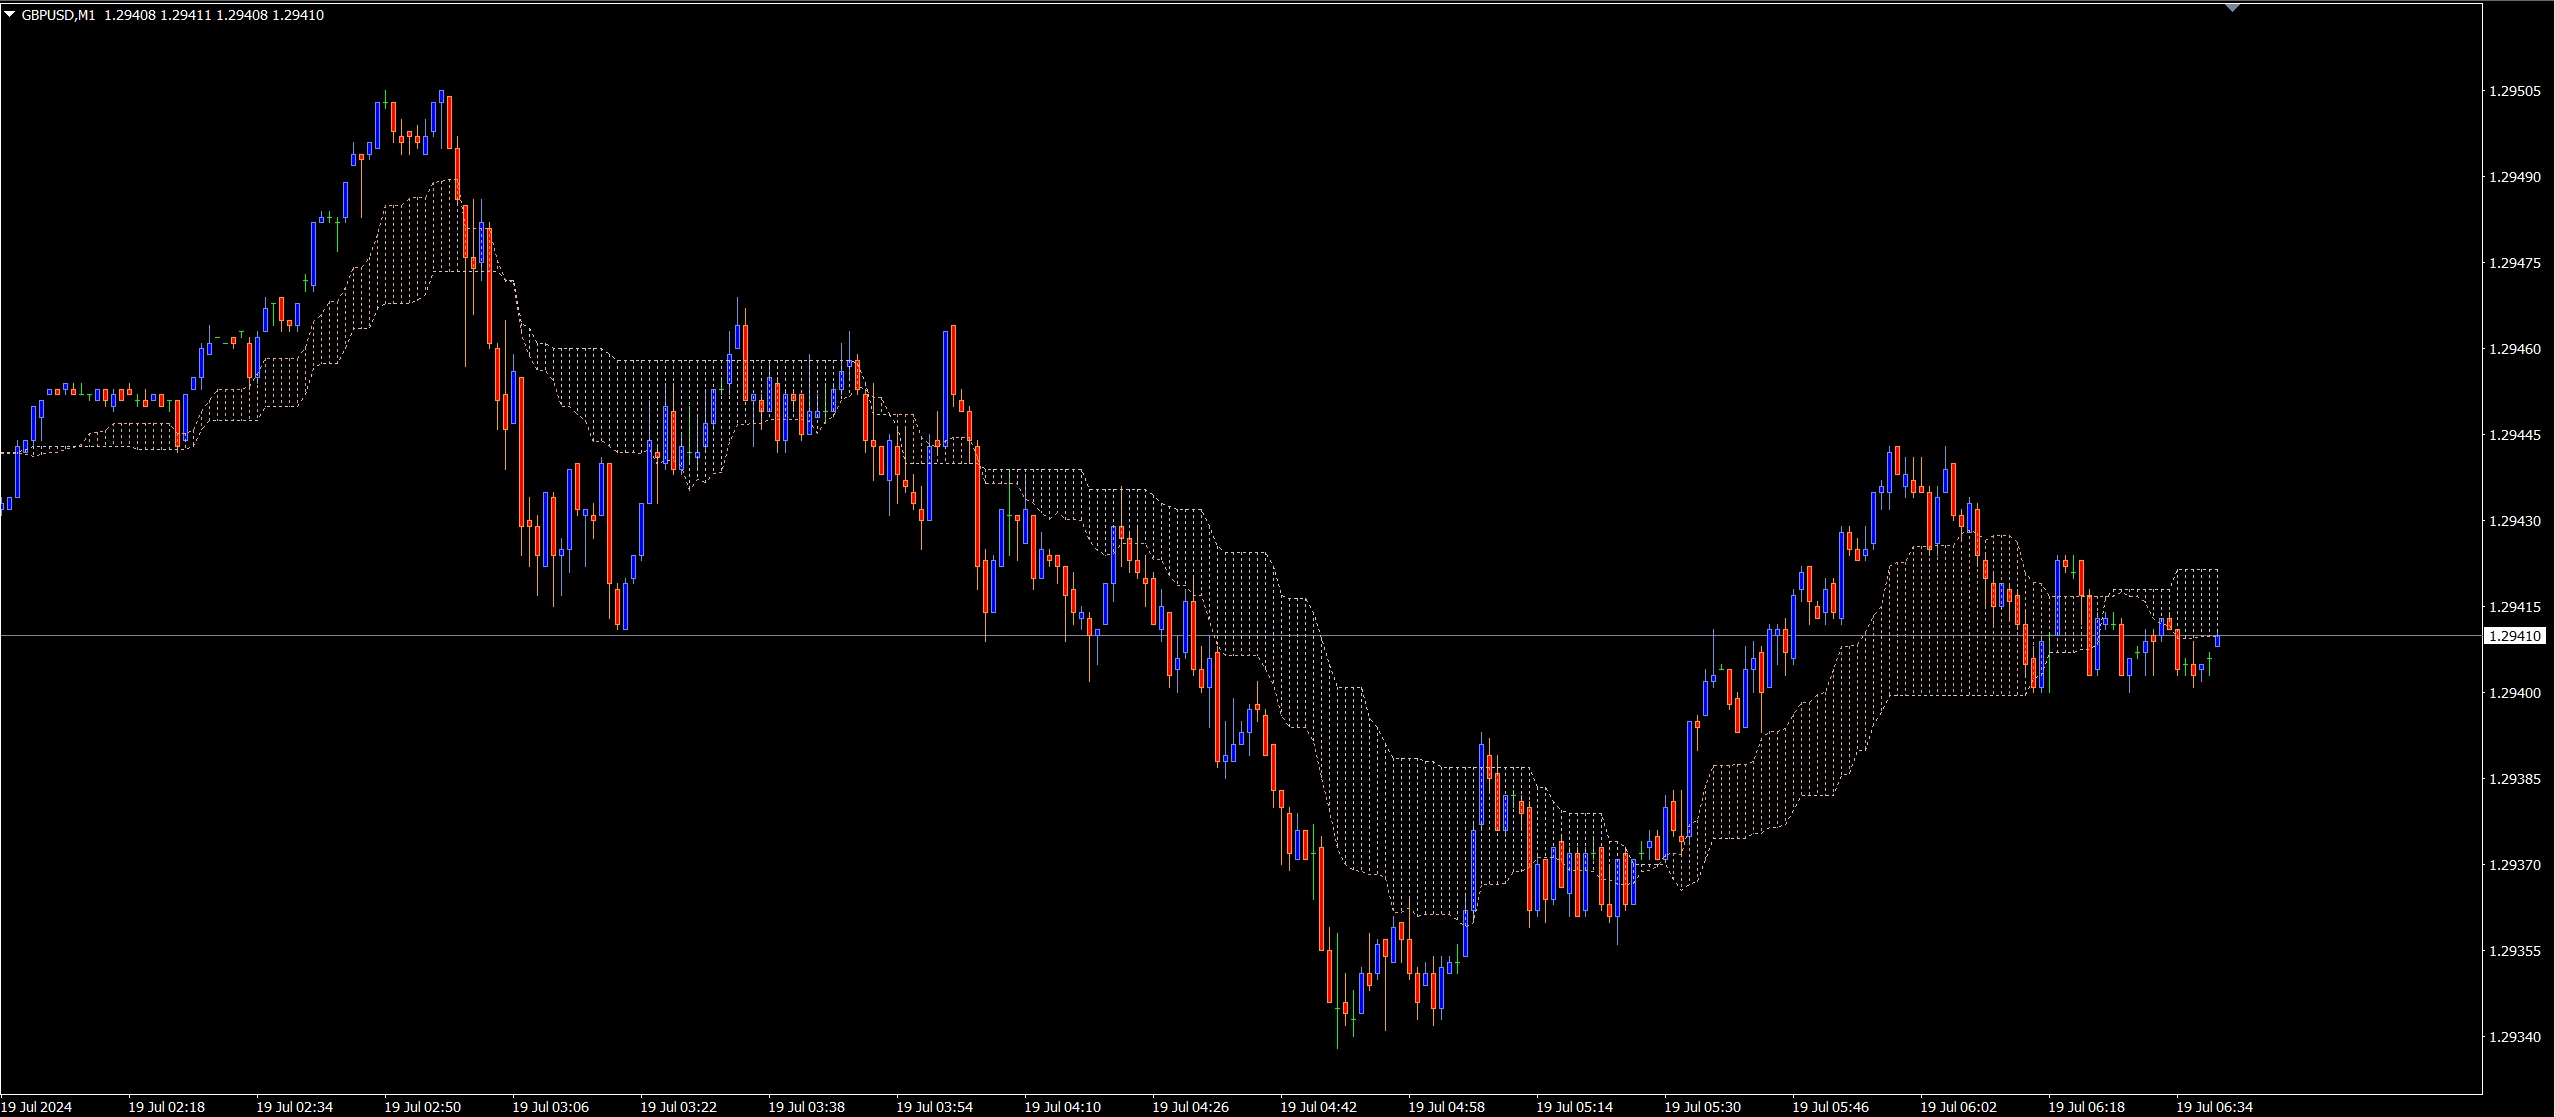Click the highlighted 1.29410 current price label
This screenshot has width=2555, height=1117.
pyautogui.click(x=2514, y=636)
